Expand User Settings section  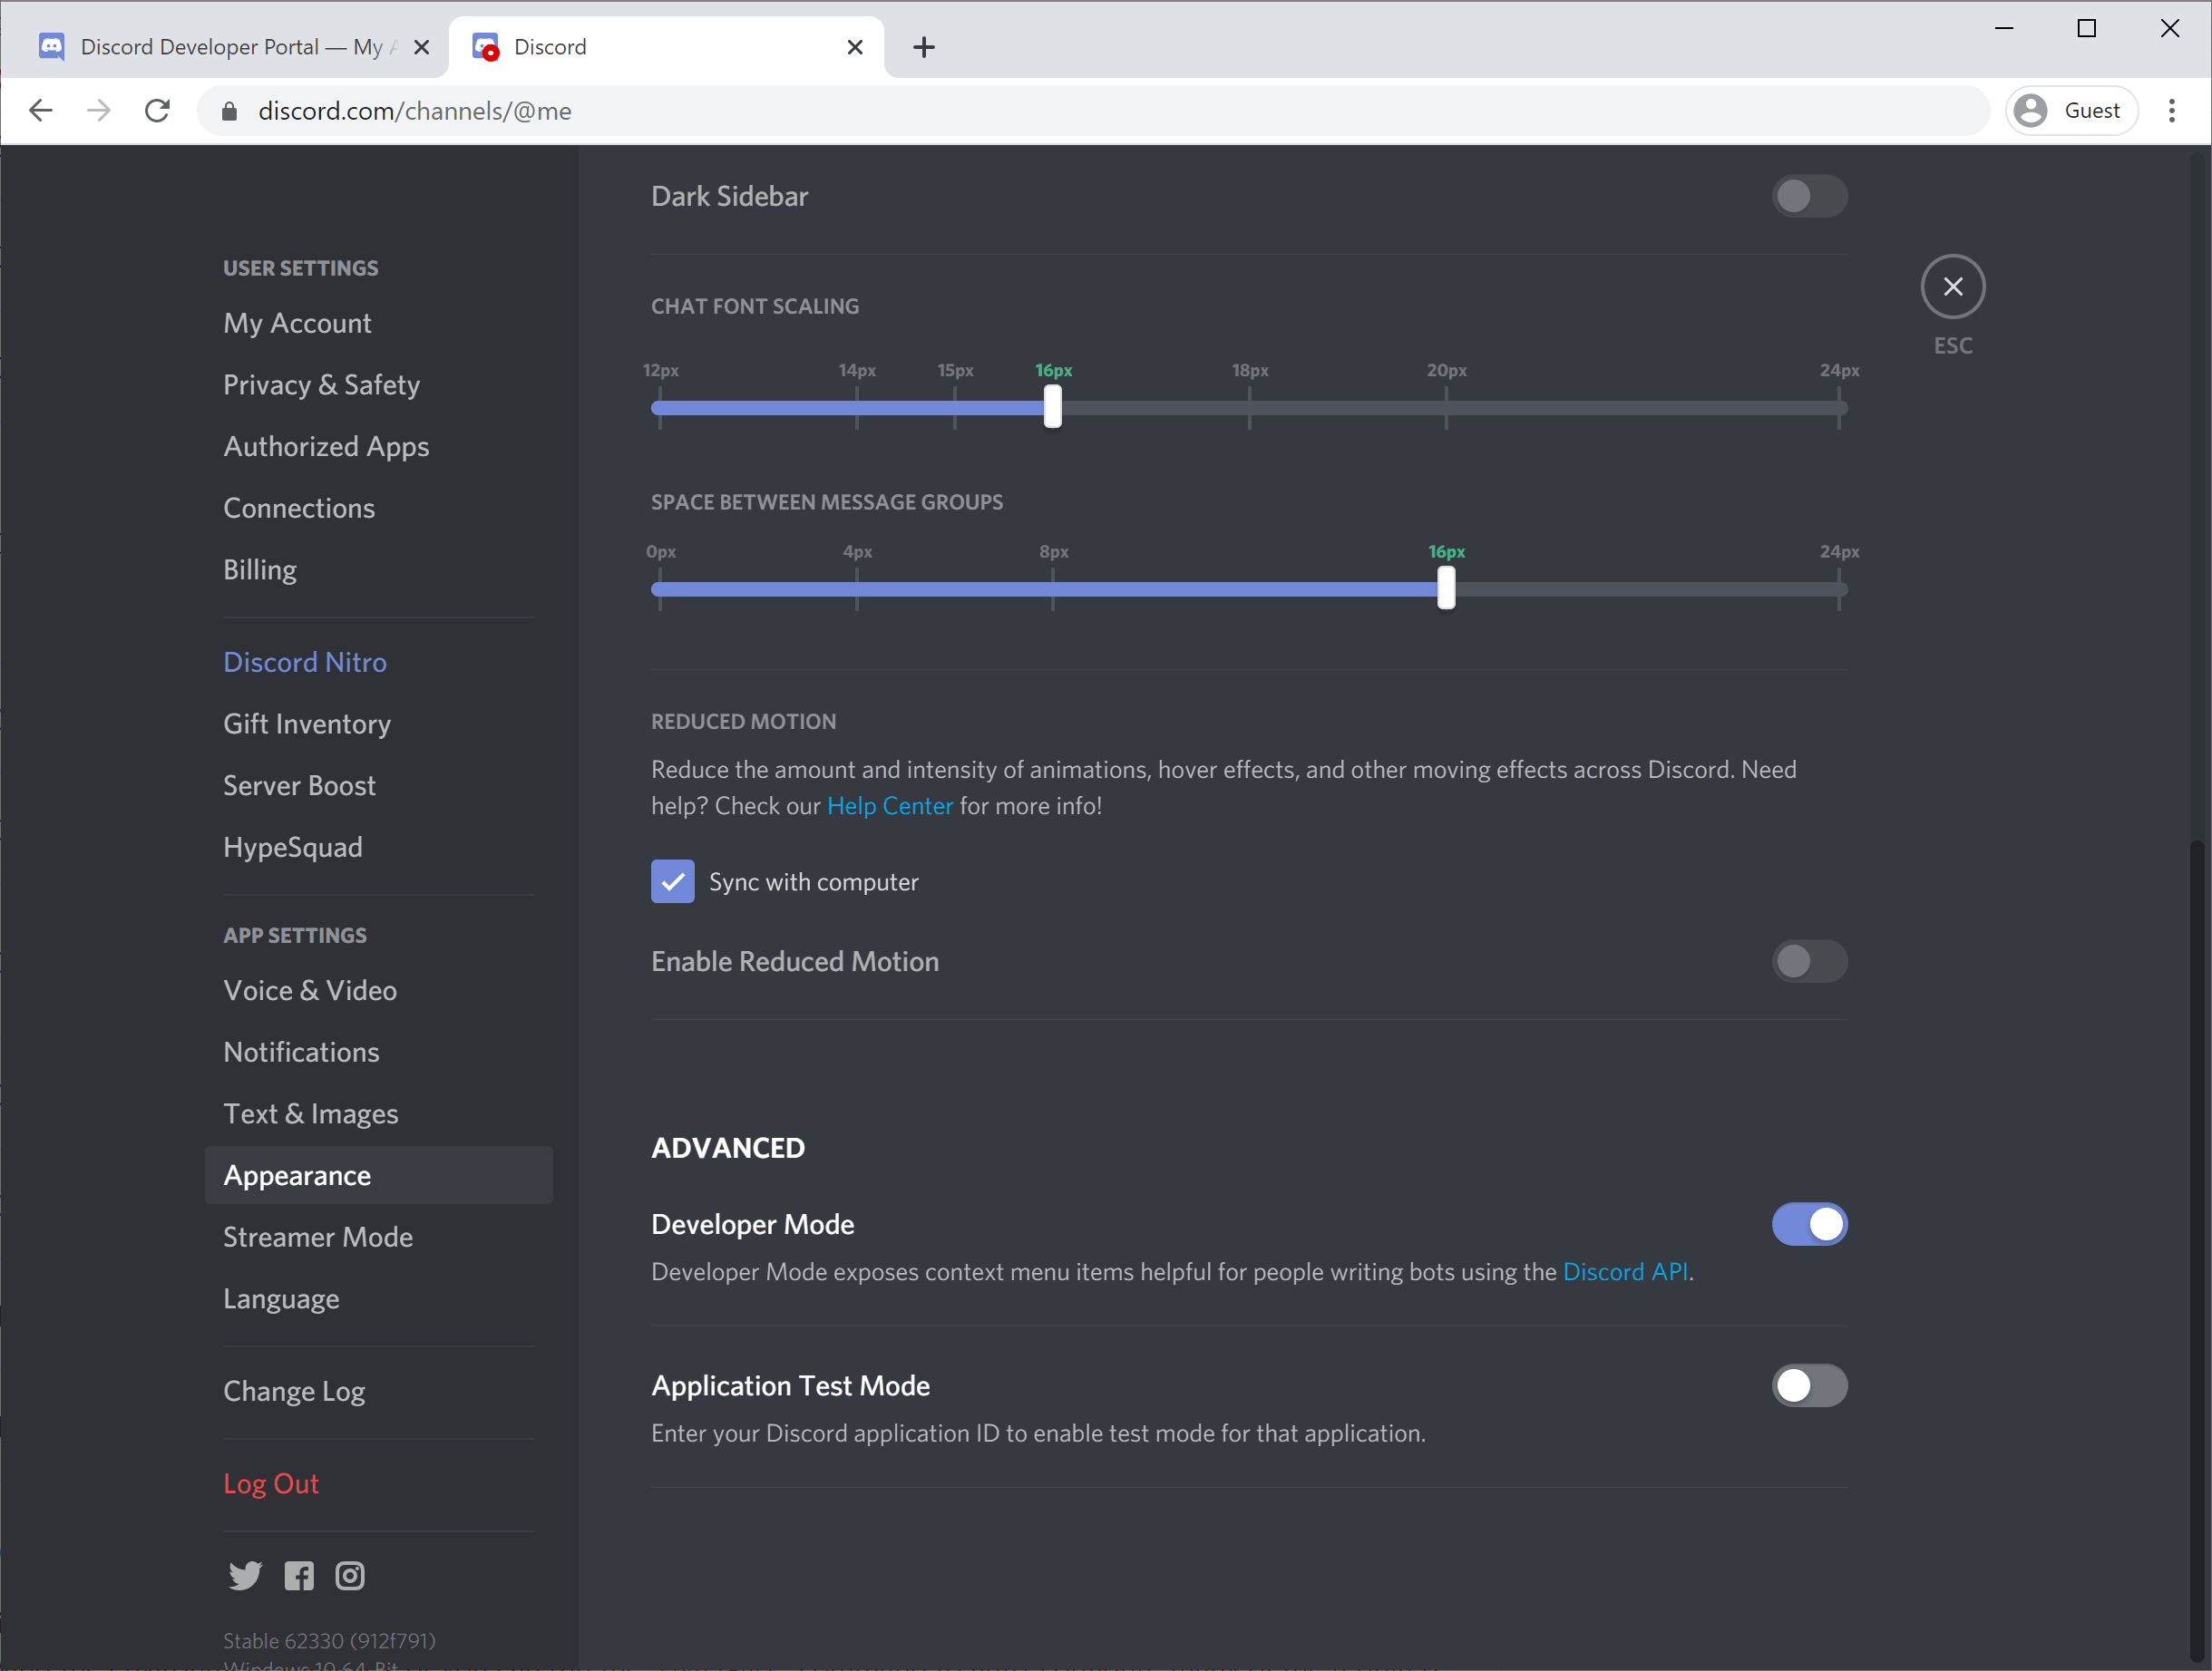click(x=300, y=267)
